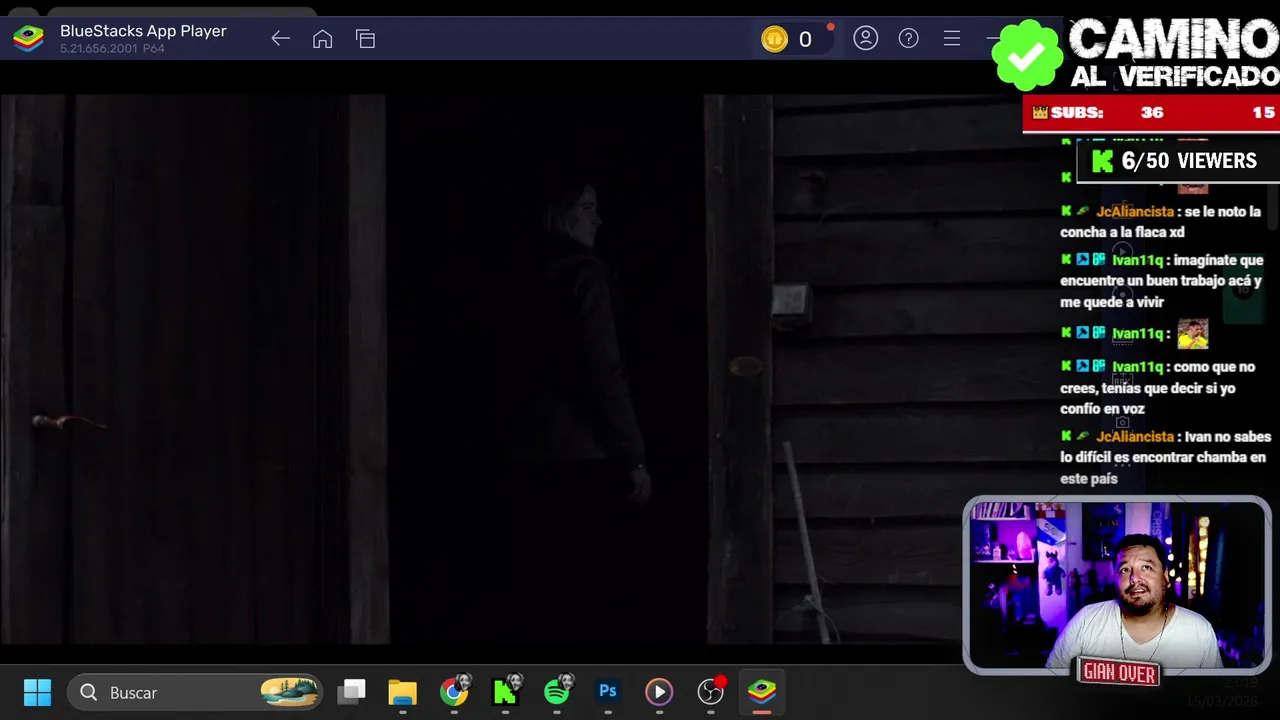Click the webcam overlay of the streamer

pyautogui.click(x=1117, y=585)
